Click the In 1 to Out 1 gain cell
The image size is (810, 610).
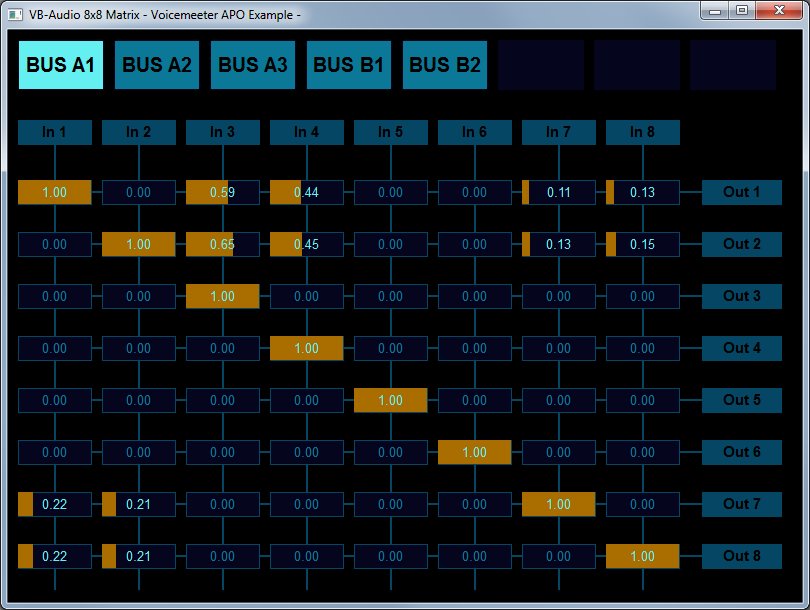pyautogui.click(x=55, y=192)
